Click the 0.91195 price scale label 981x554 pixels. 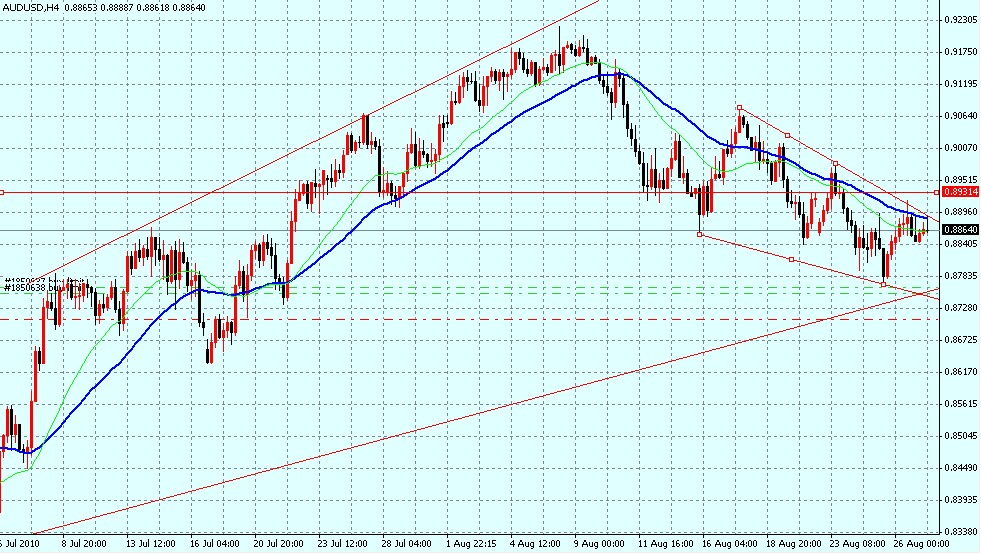pos(960,83)
